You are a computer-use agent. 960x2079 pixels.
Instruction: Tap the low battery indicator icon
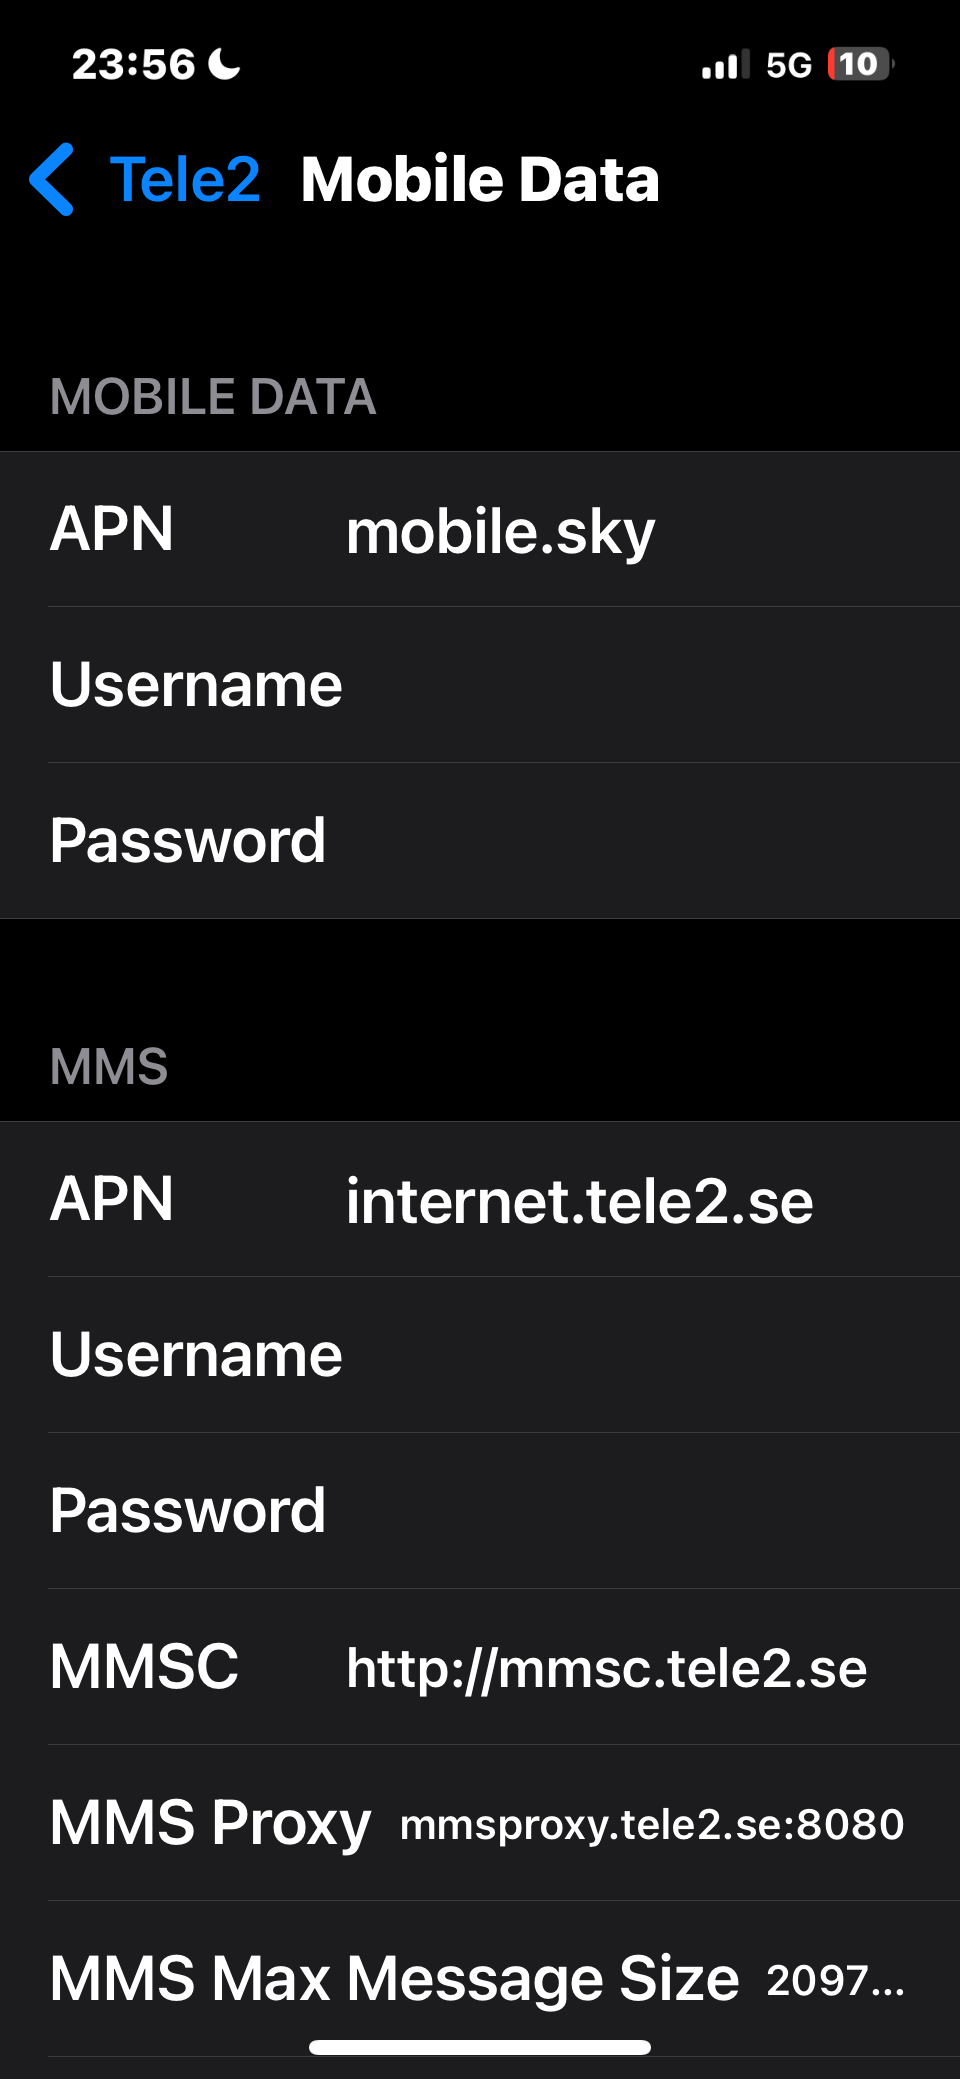coord(860,64)
